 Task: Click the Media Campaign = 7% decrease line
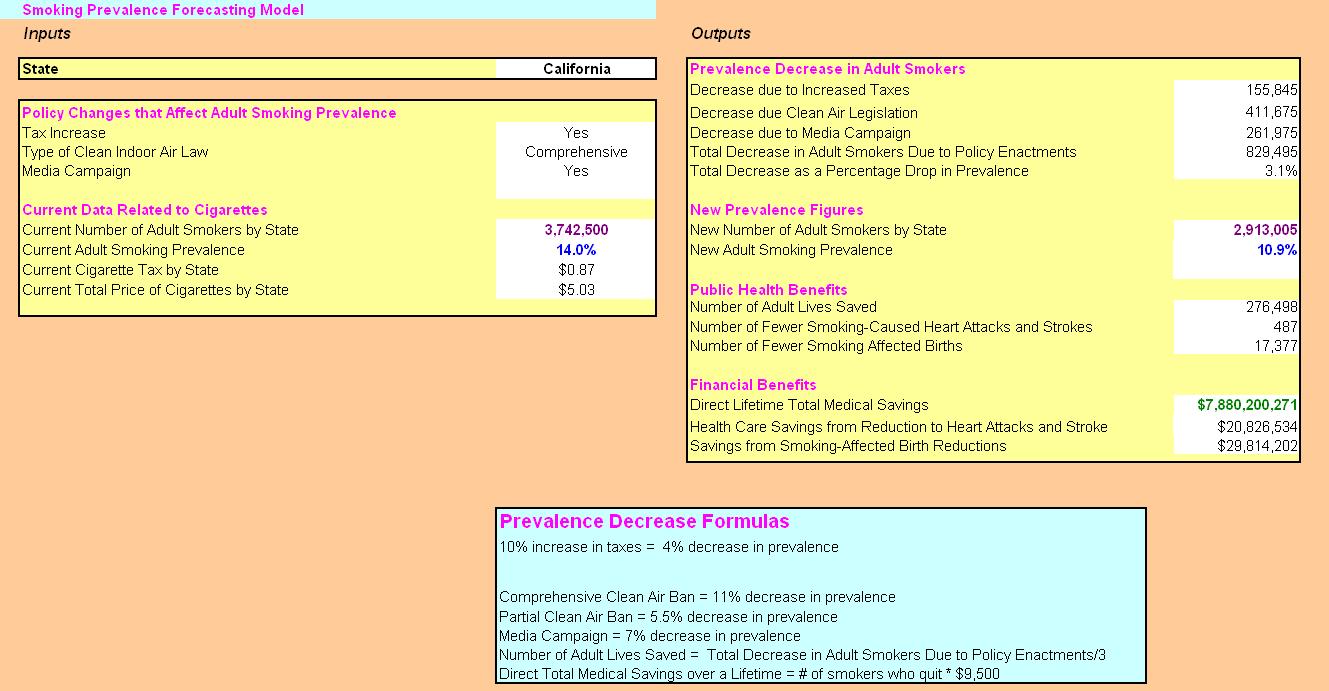650,636
